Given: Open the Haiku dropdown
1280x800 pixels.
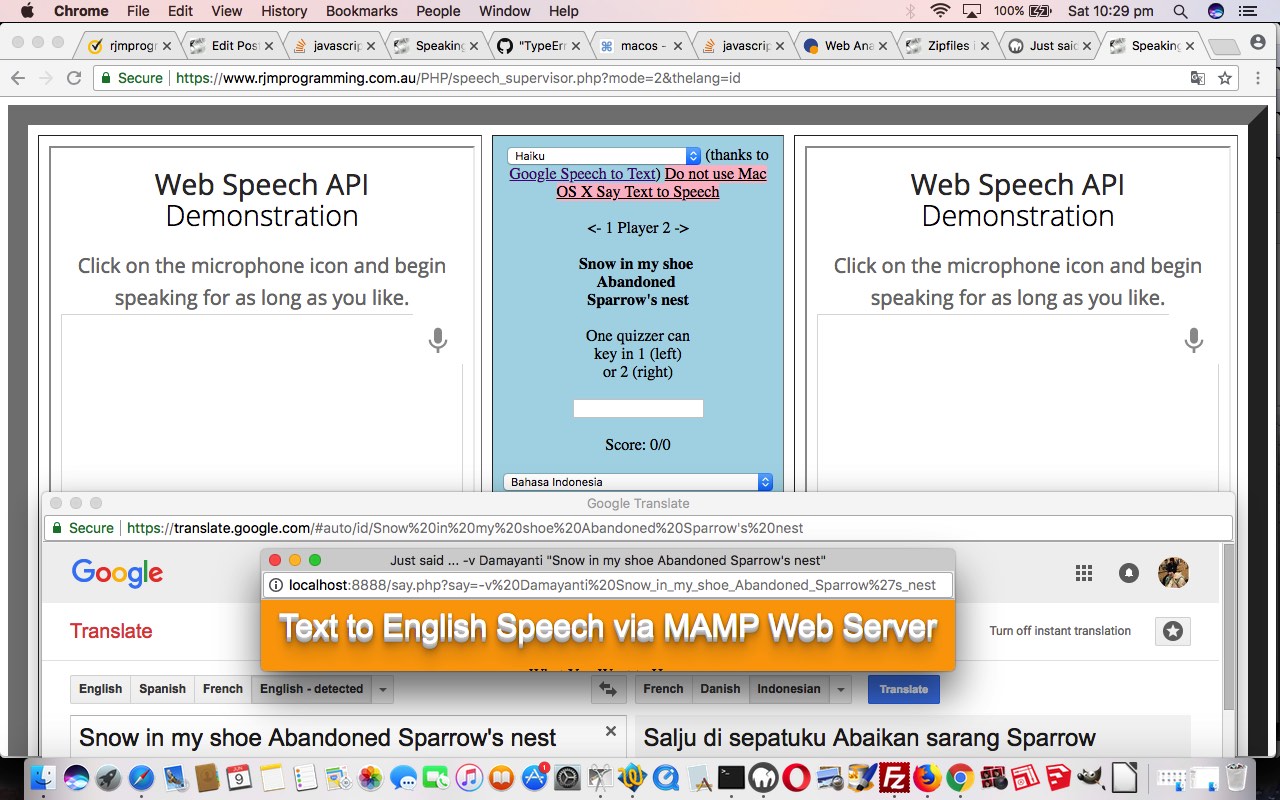Looking at the screenshot, I should 604,156.
